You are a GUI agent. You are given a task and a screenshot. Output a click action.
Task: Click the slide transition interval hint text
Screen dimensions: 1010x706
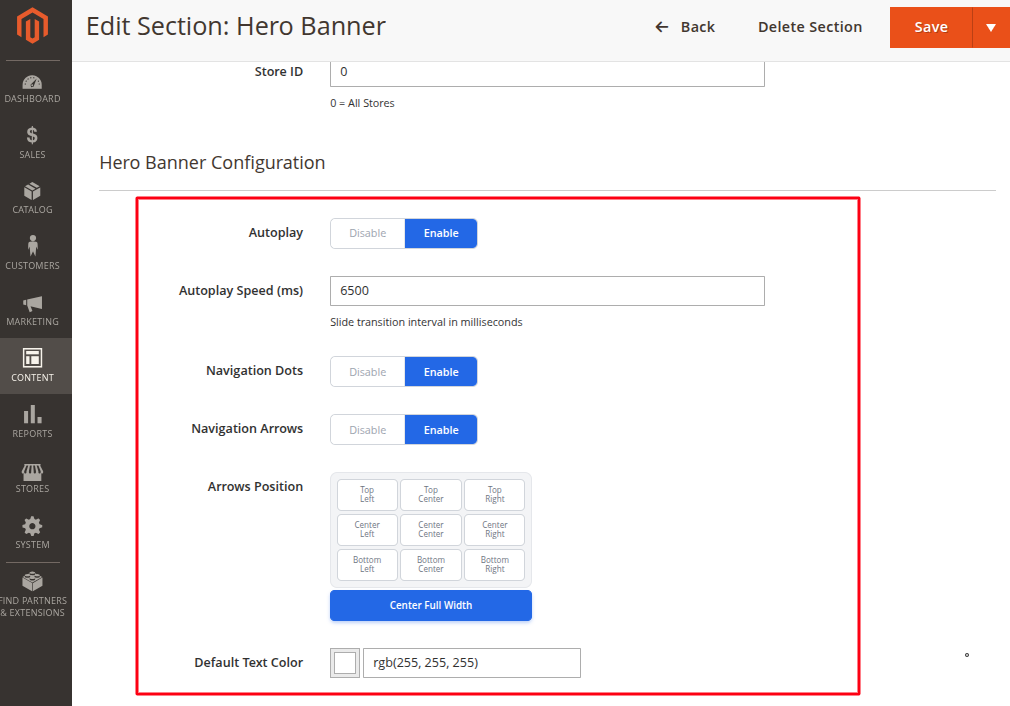[x=426, y=322]
